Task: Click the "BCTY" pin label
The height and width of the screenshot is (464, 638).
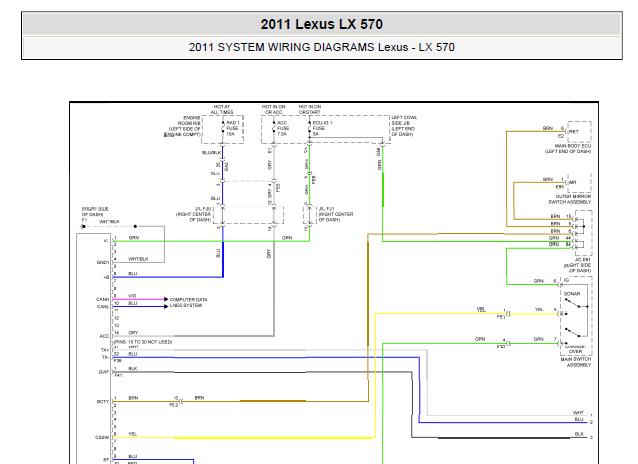Action: point(103,401)
